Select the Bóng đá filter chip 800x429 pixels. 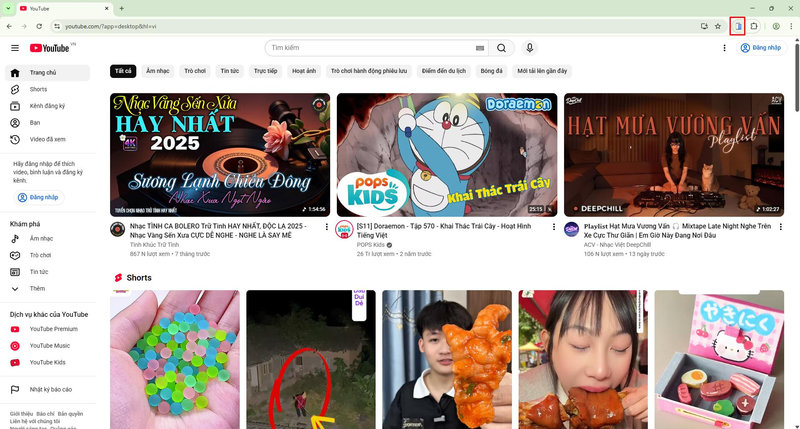491,71
